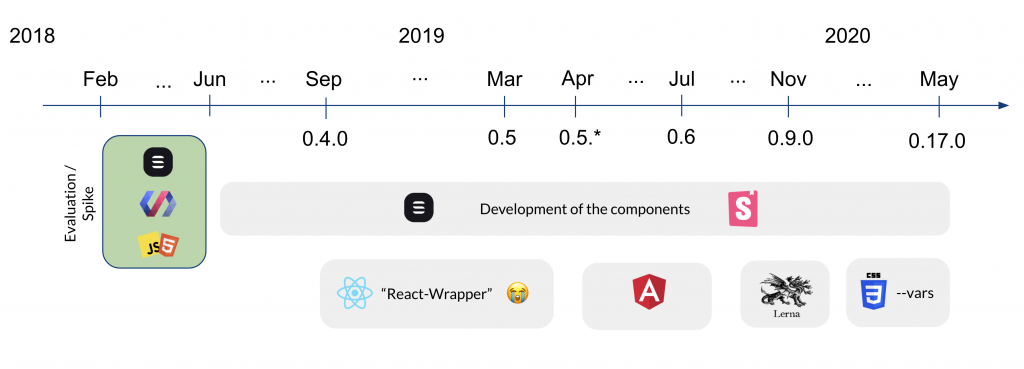Click the 2018 year label

point(32,36)
